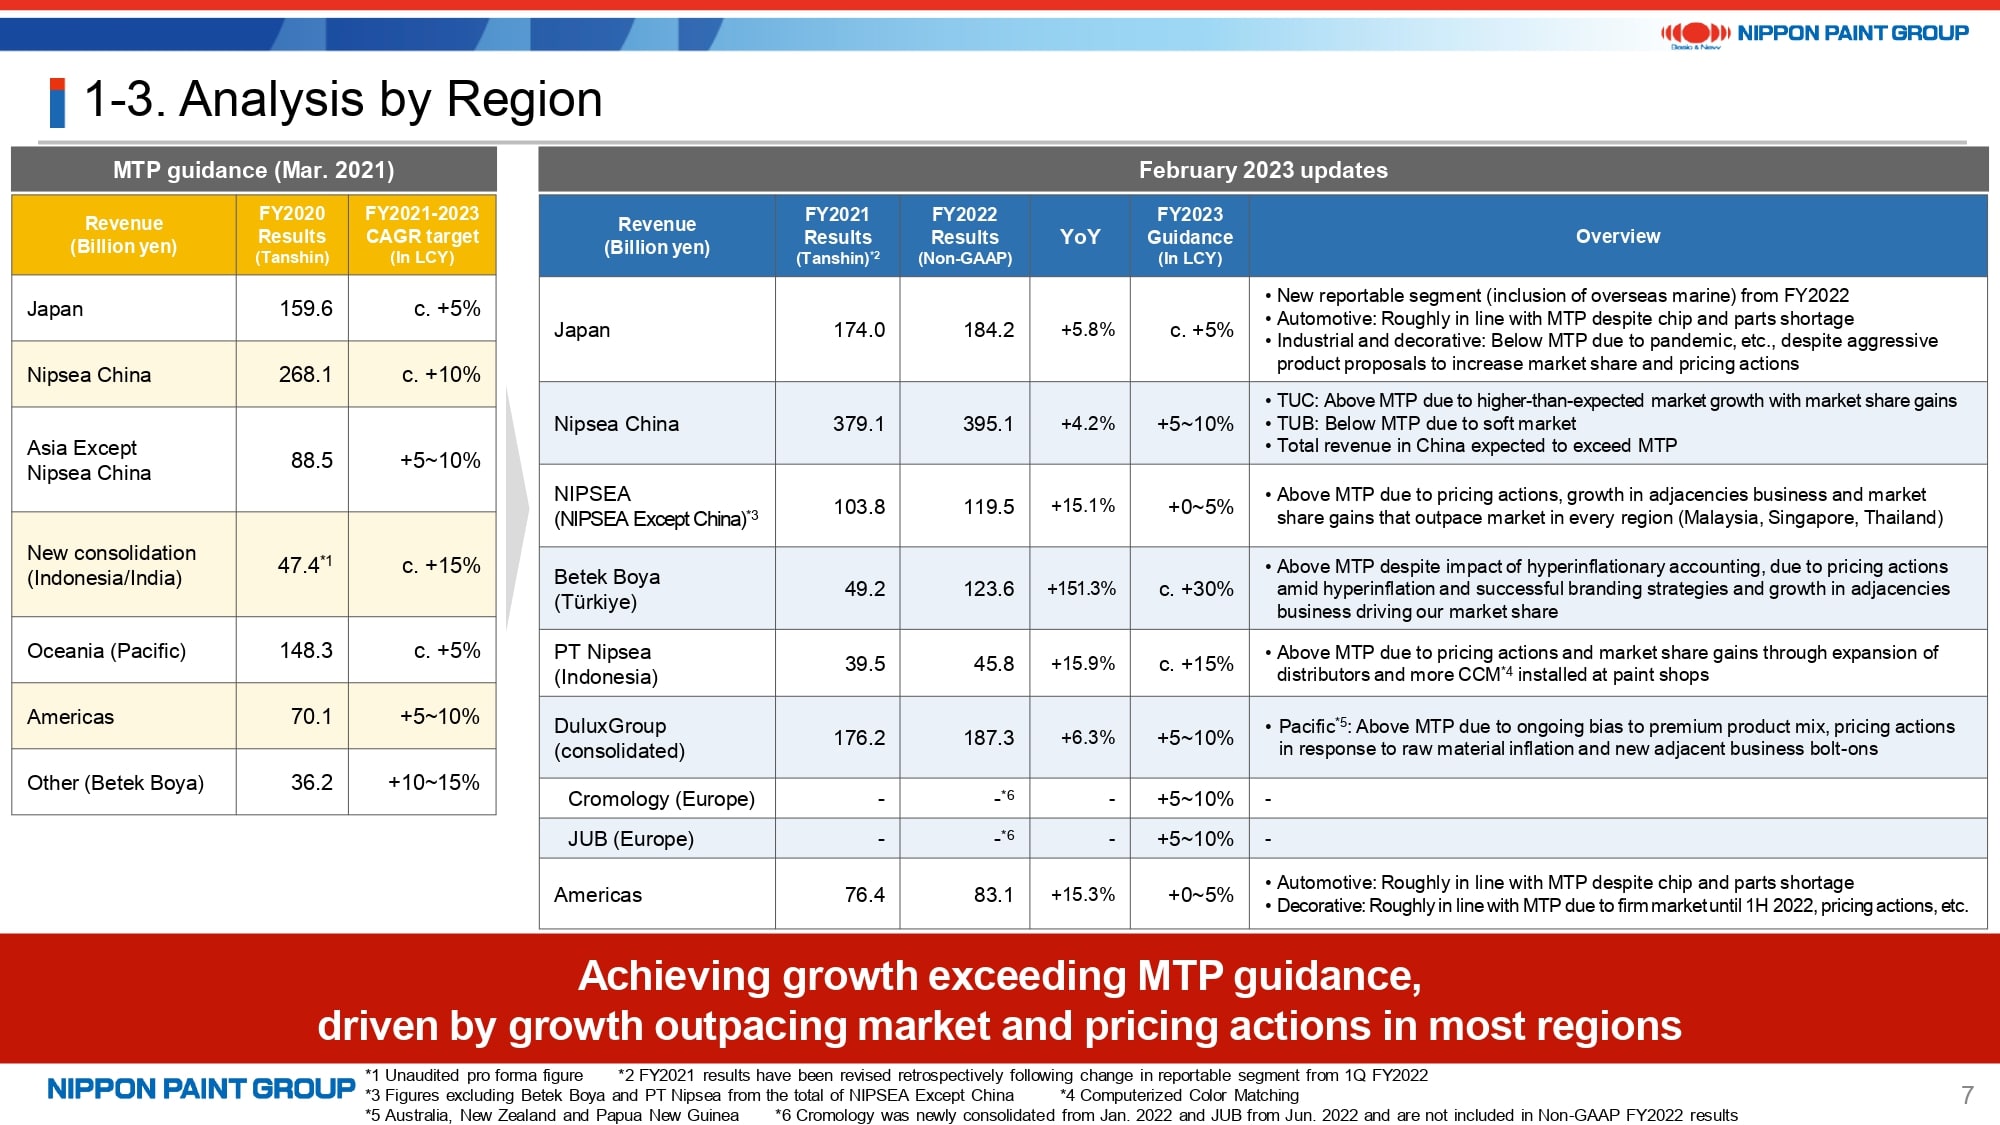The height and width of the screenshot is (1125, 2000).
Task: Click Americas YoY +15.3%
Action: coord(1083,894)
